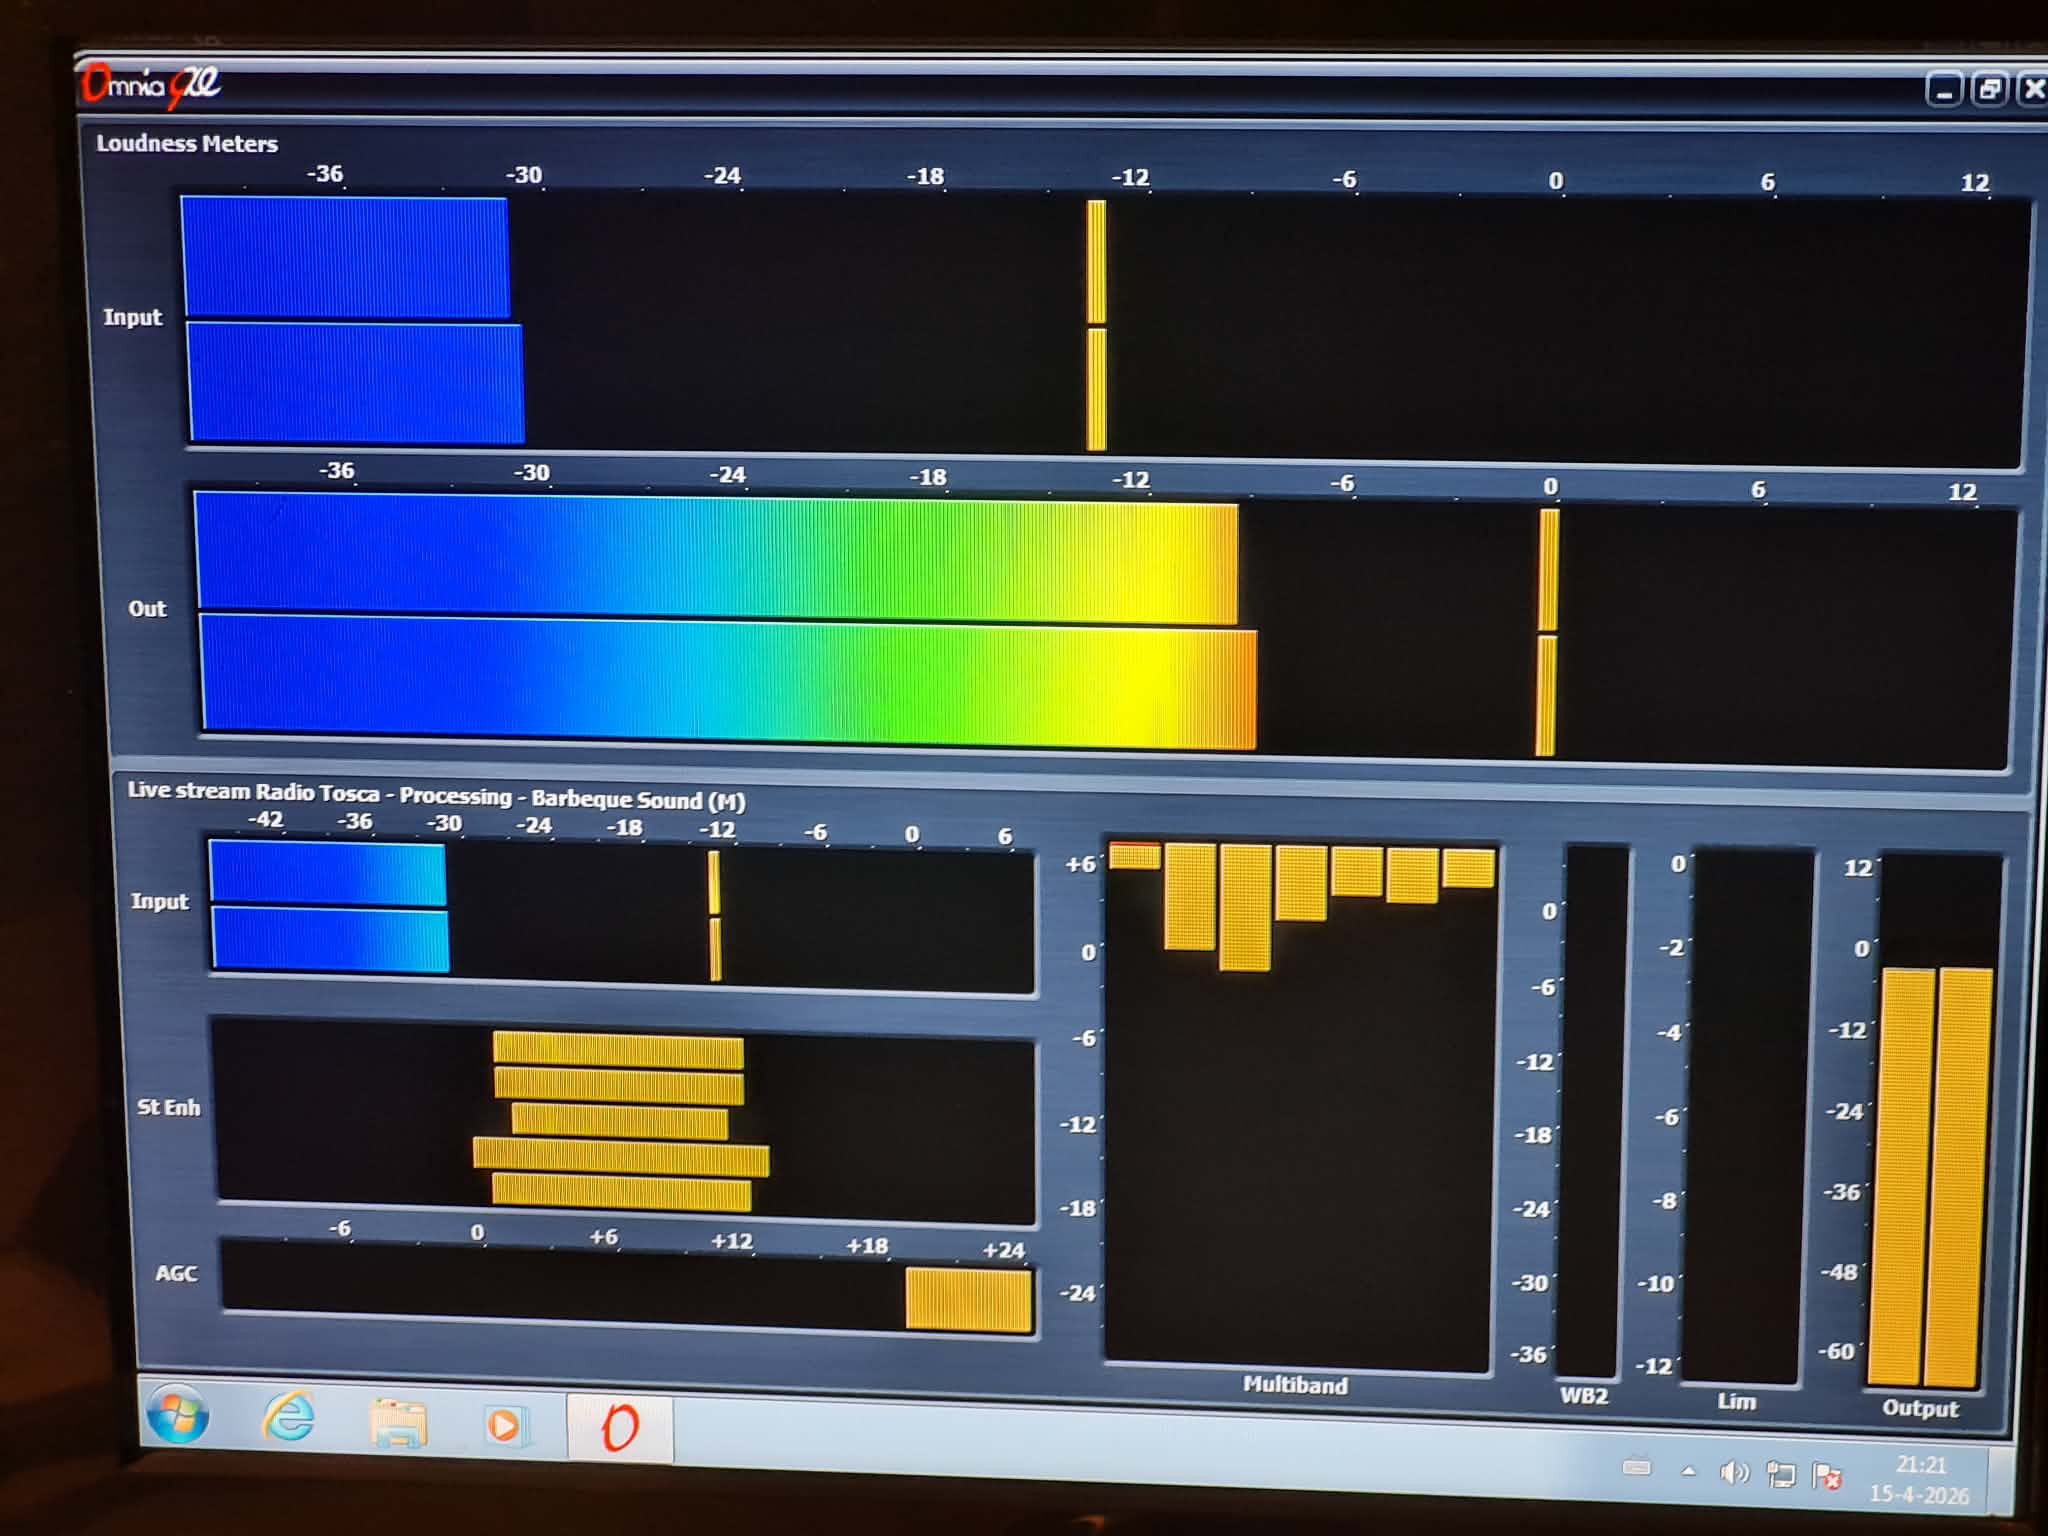Open the clock showing 21:21
This screenshot has width=2048, height=1536.
[1920, 1479]
